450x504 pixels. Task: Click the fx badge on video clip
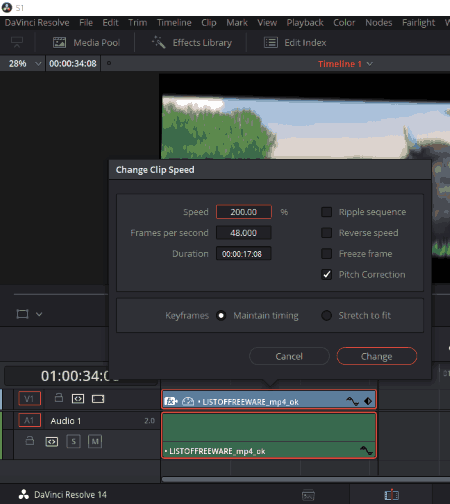tap(171, 401)
